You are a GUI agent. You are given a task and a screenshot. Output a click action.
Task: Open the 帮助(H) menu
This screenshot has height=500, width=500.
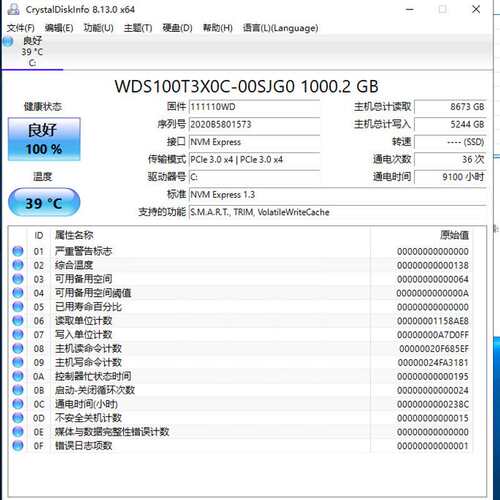[x=217, y=28]
